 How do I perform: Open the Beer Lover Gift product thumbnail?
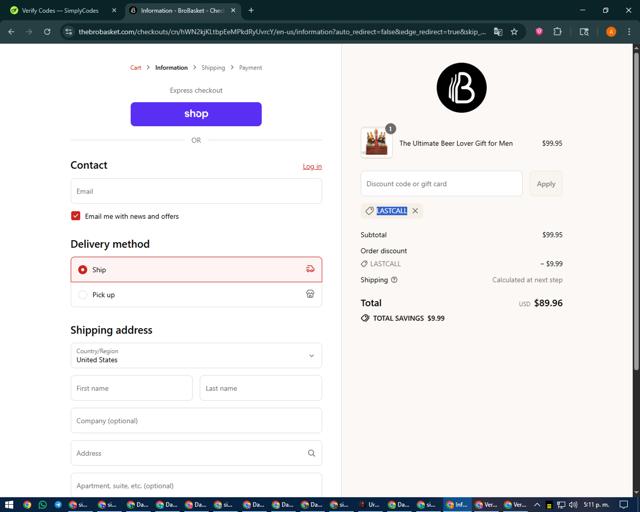(376, 143)
